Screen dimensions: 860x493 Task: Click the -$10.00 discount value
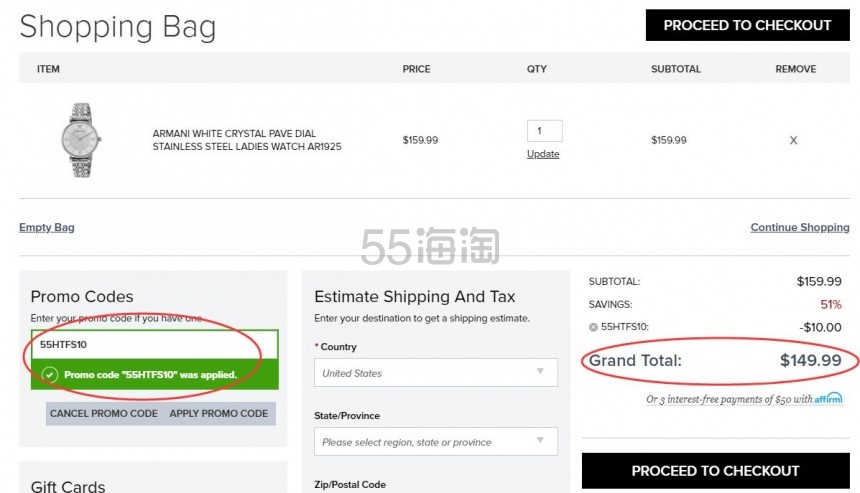click(820, 327)
